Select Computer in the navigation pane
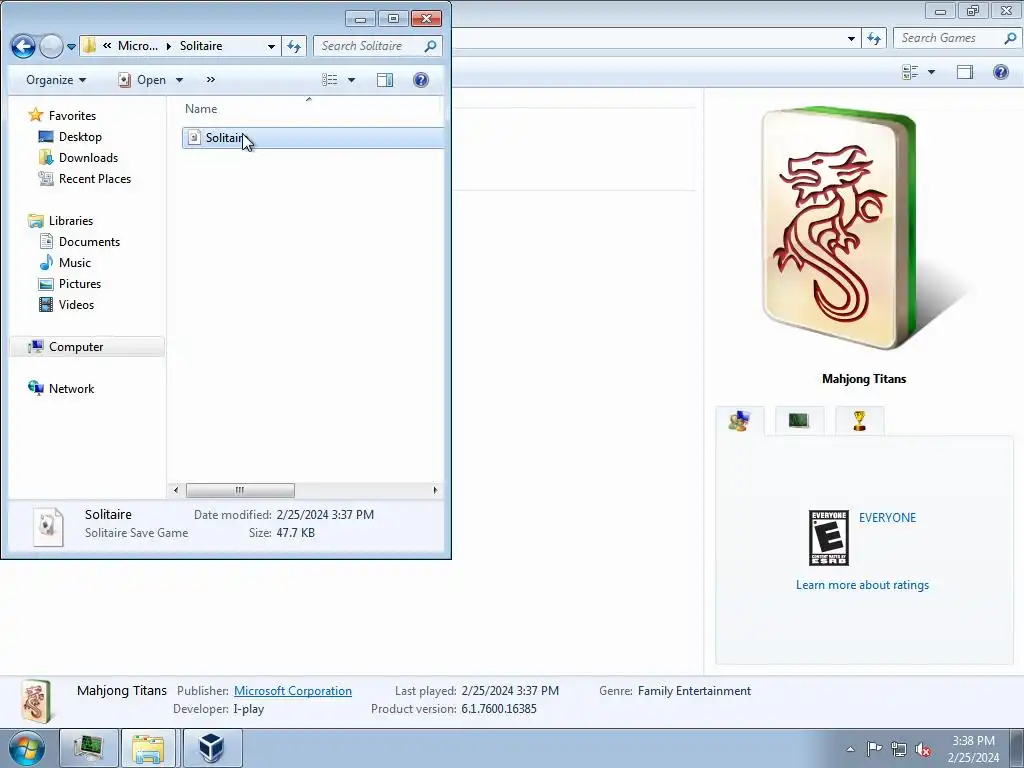Image resolution: width=1024 pixels, height=768 pixels. click(87, 347)
